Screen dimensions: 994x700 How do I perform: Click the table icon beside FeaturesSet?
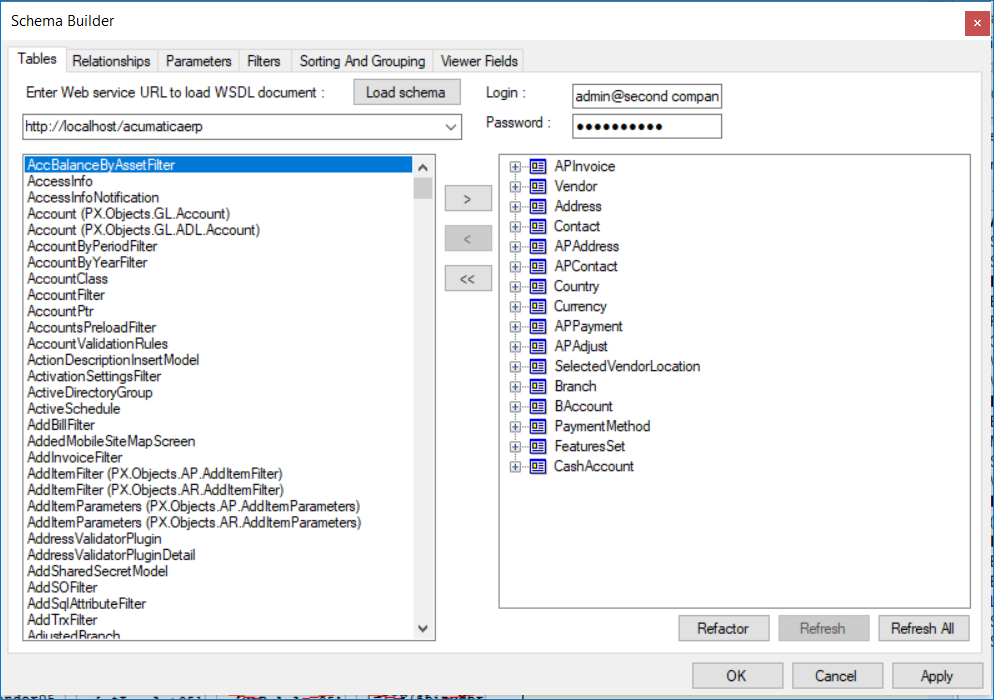[x=538, y=446]
